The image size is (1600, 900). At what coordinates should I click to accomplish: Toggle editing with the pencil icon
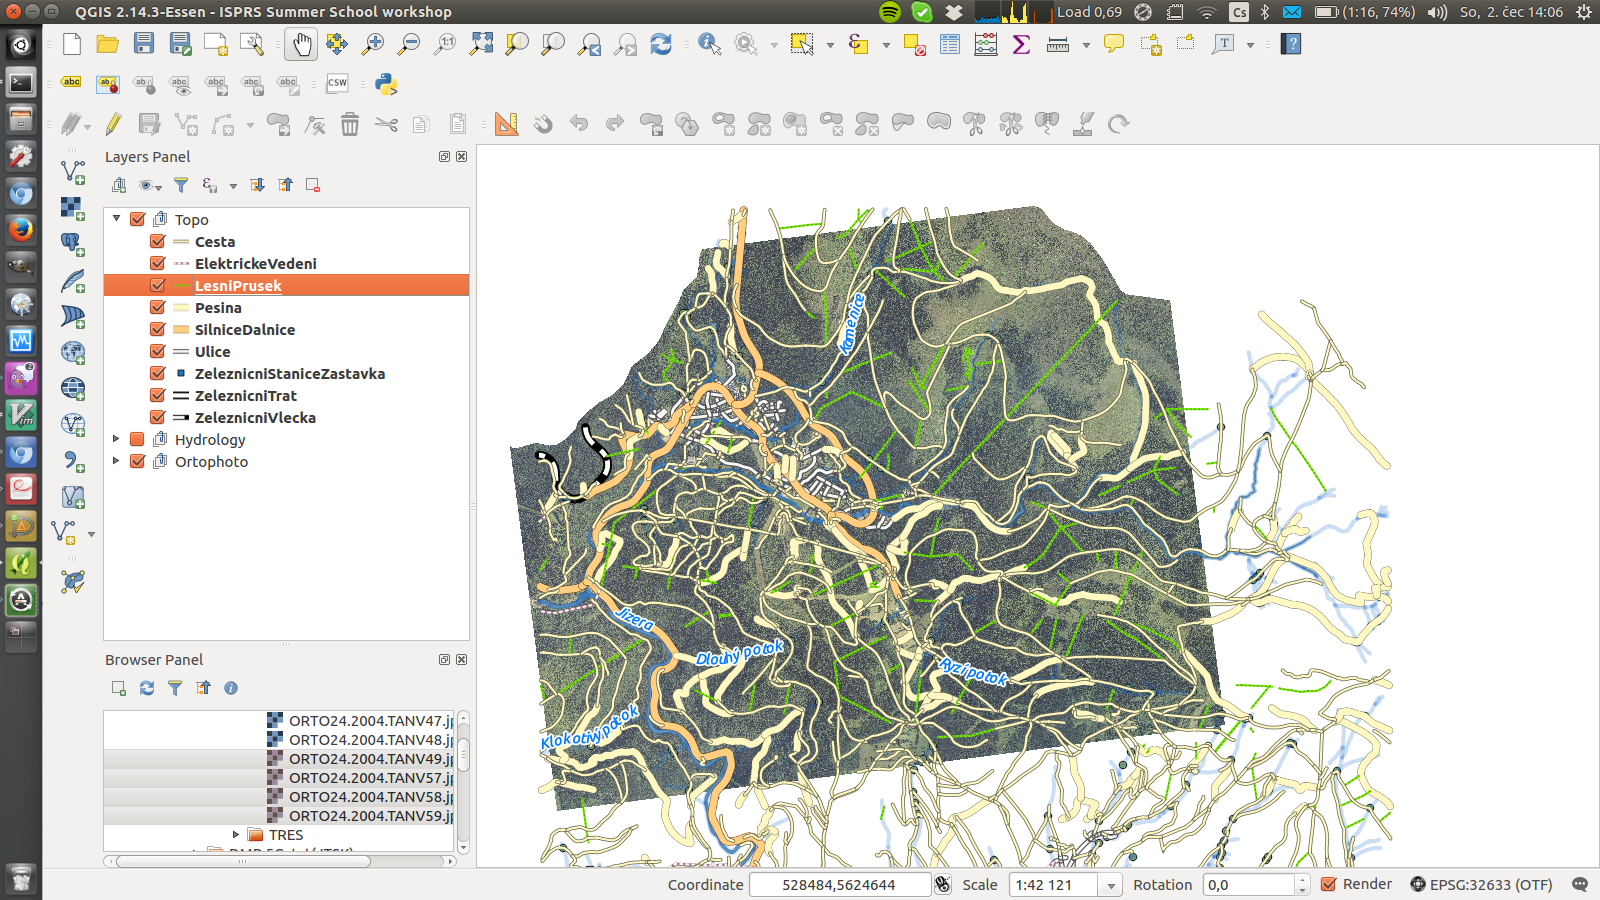click(113, 124)
